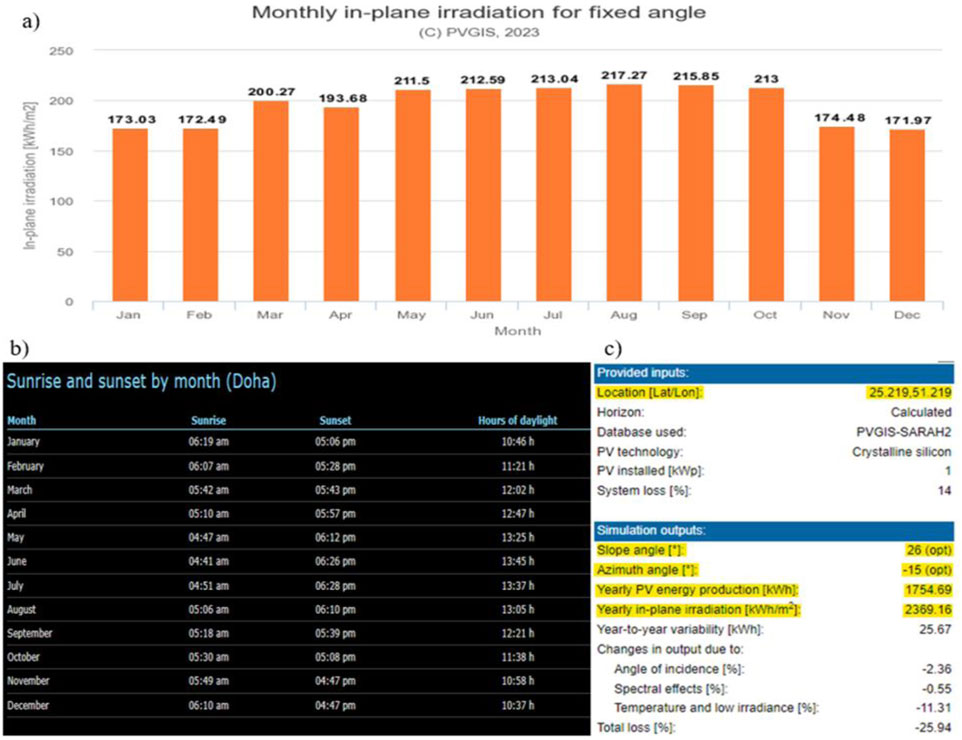Click the spectral effects value "-0.55"
Screen dimensions: 962x740
point(936,688)
